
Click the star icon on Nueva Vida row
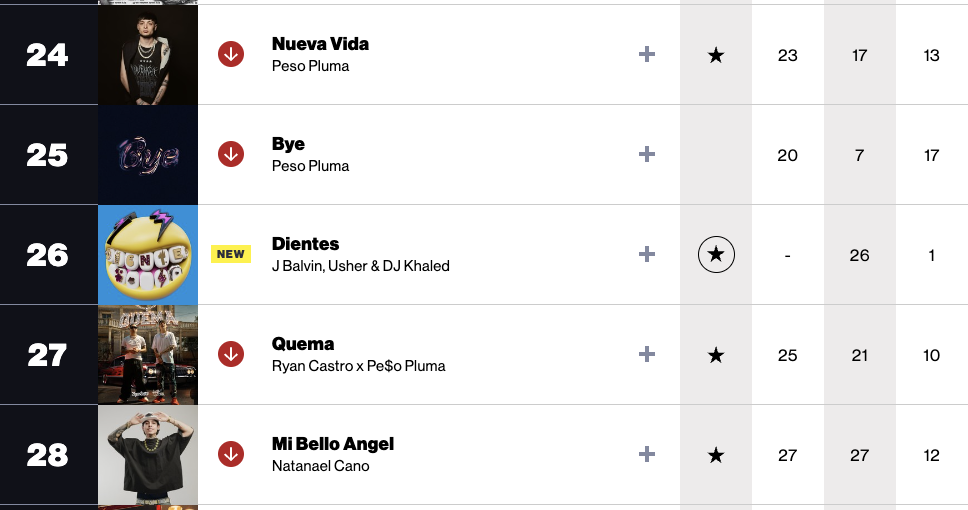pyautogui.click(x=716, y=56)
